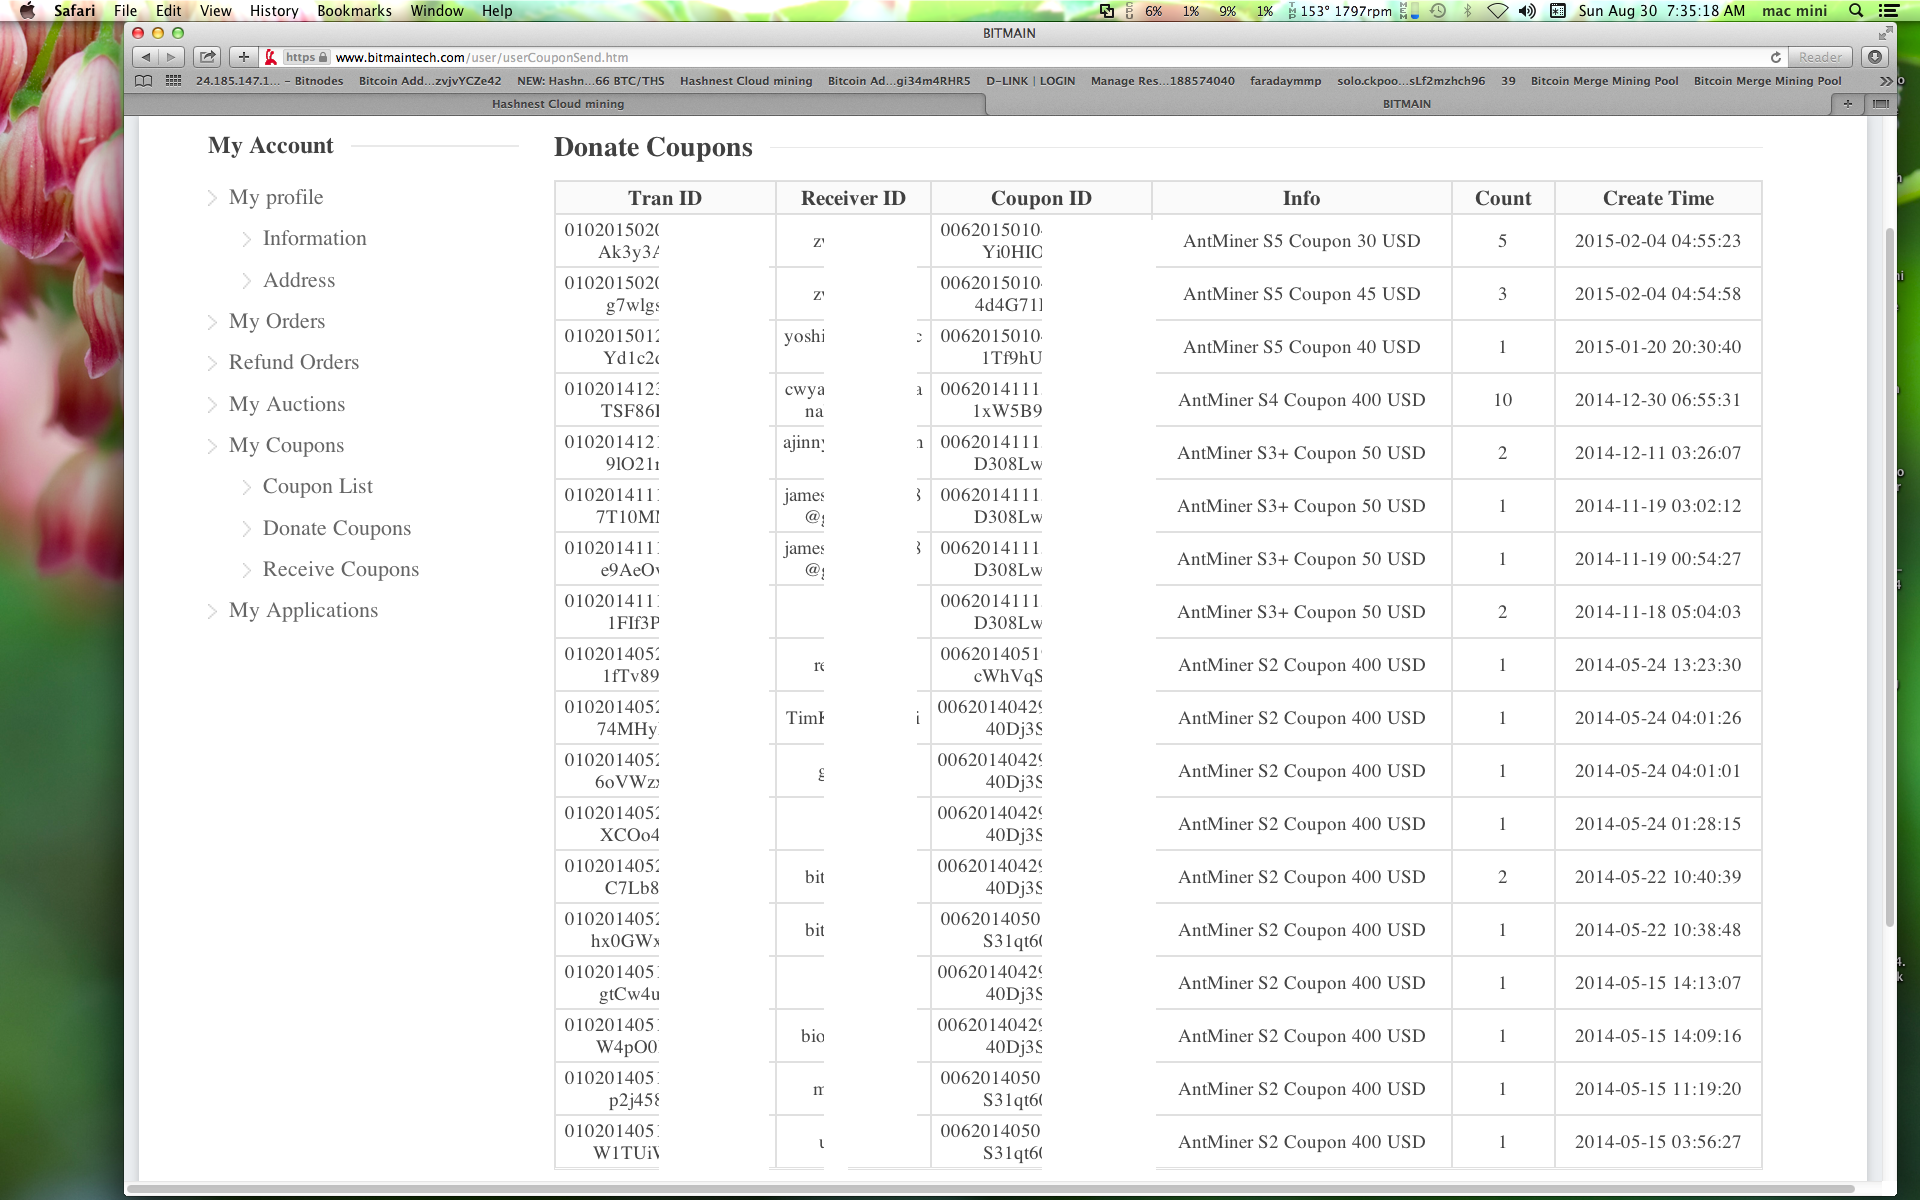This screenshot has height=1200, width=1920.
Task: Open the Reading List book icon
Action: (144, 81)
